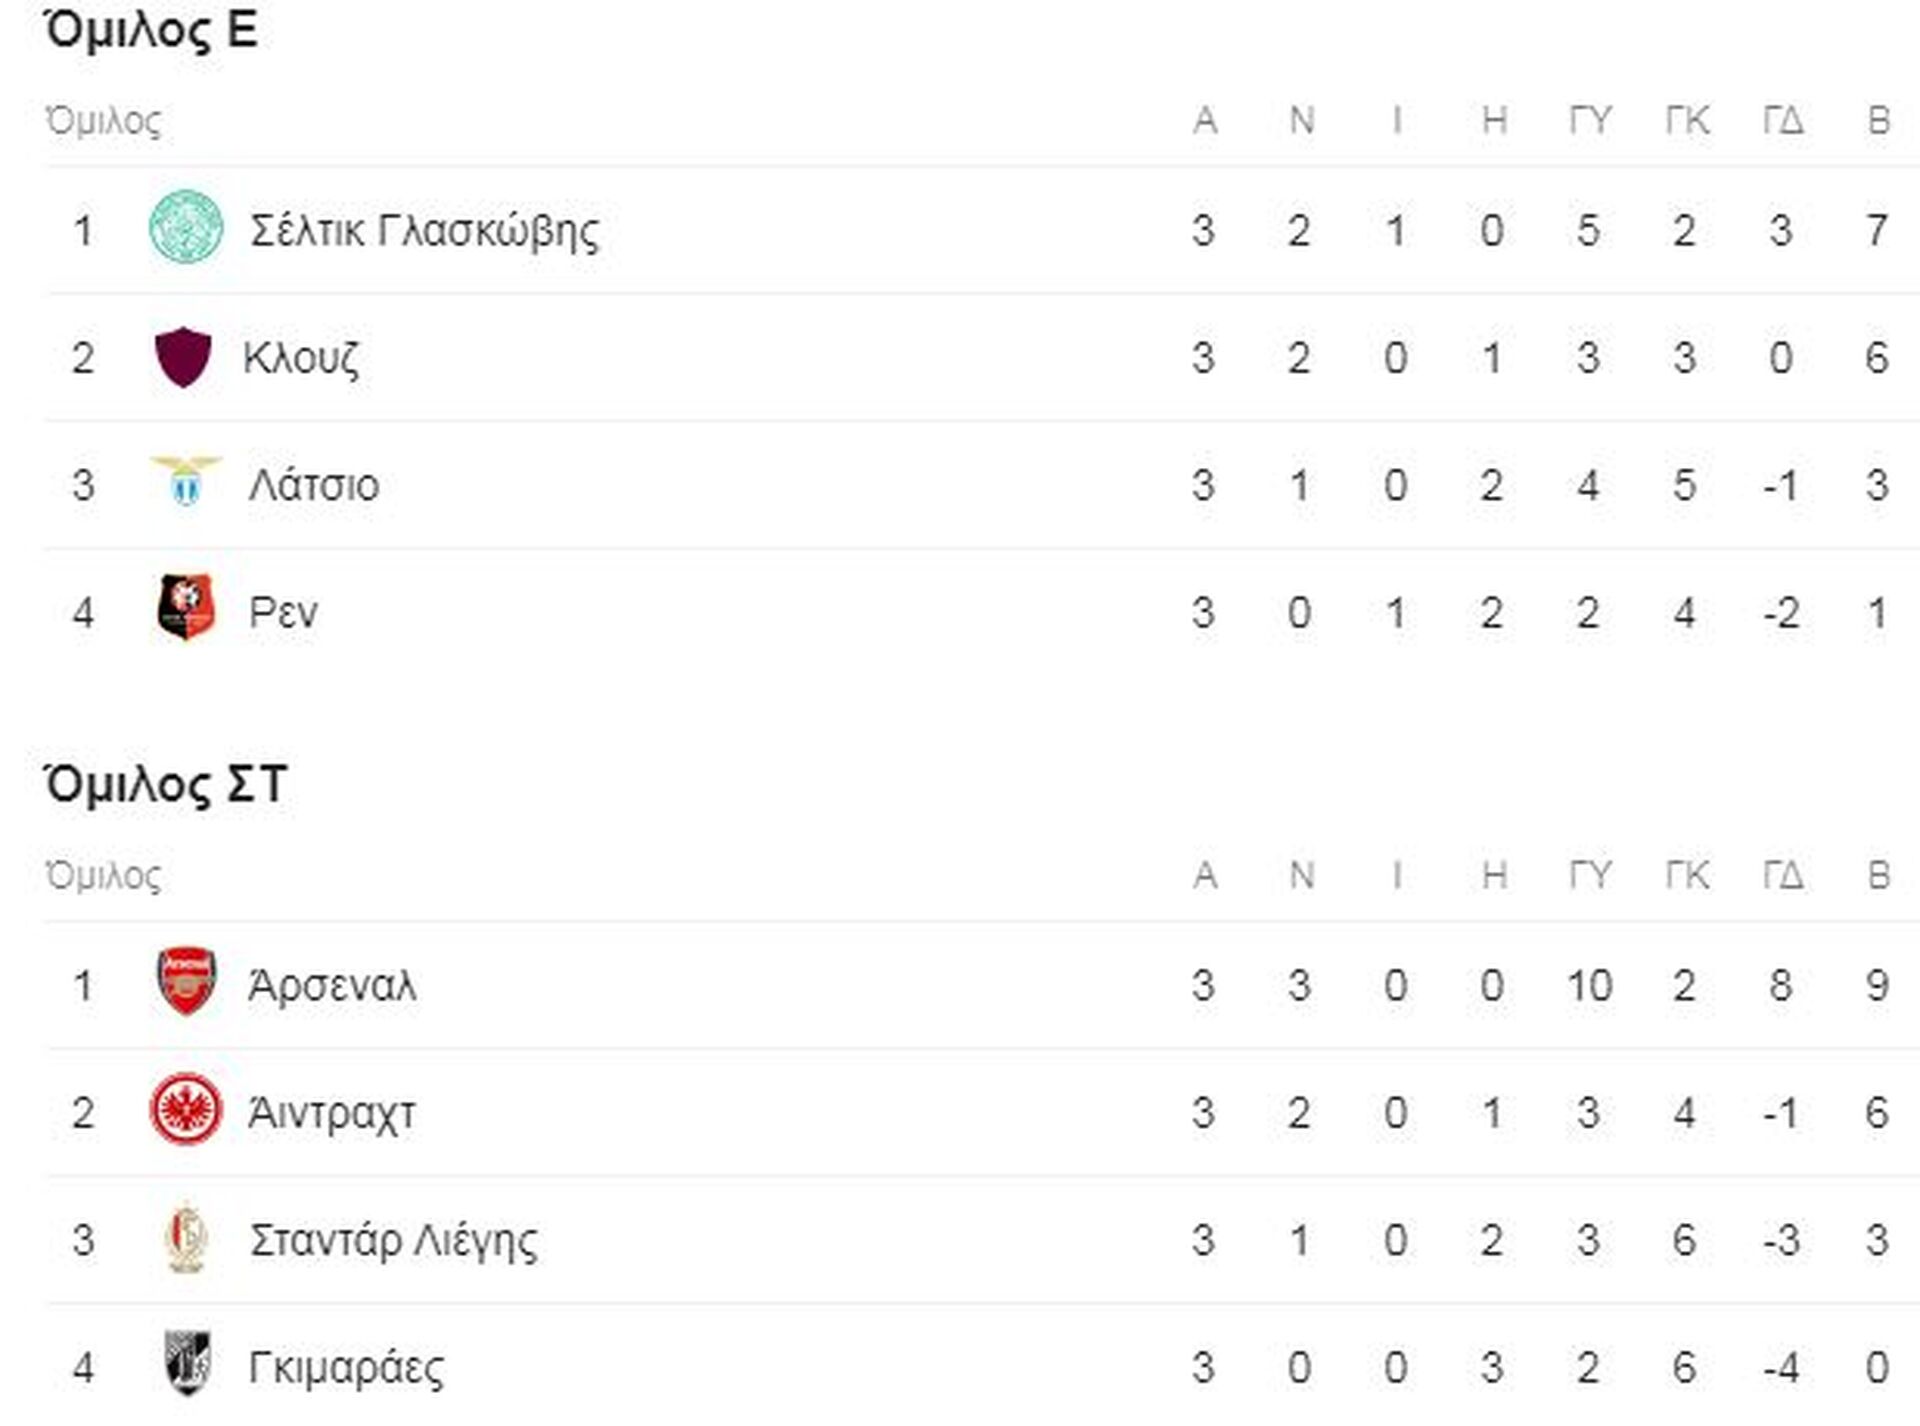This screenshot has width=1920, height=1426.
Task: Click the Guimarães club crest
Action: click(186, 1363)
